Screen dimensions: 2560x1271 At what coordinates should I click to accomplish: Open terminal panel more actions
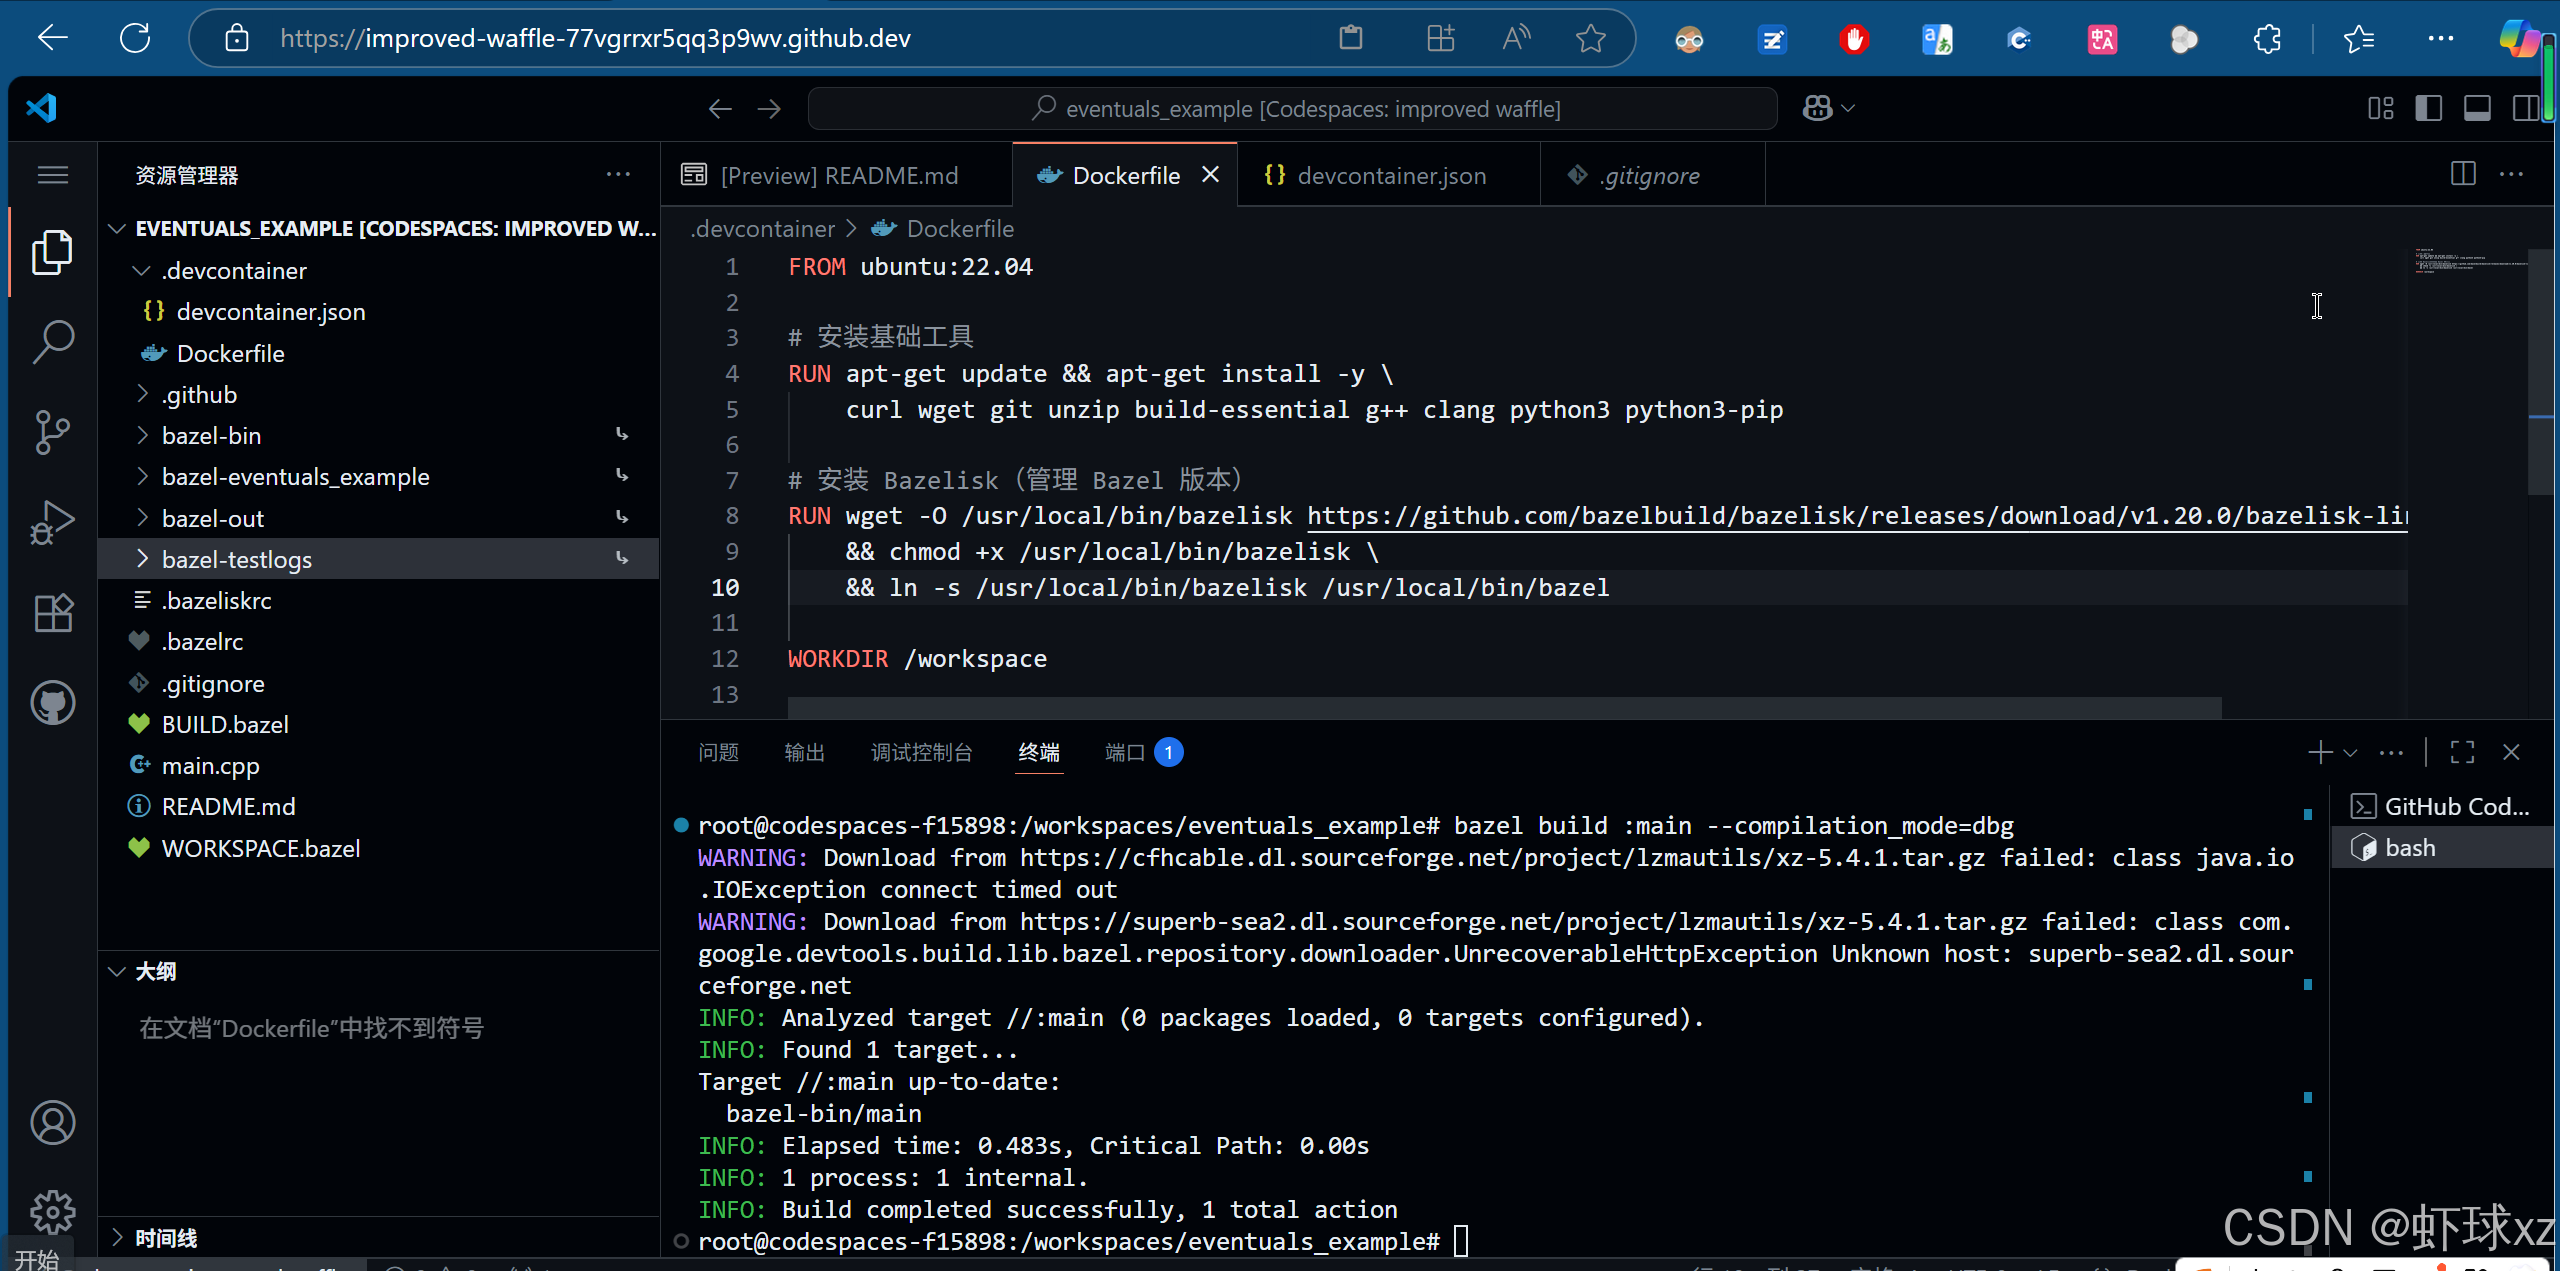pyautogui.click(x=2391, y=752)
